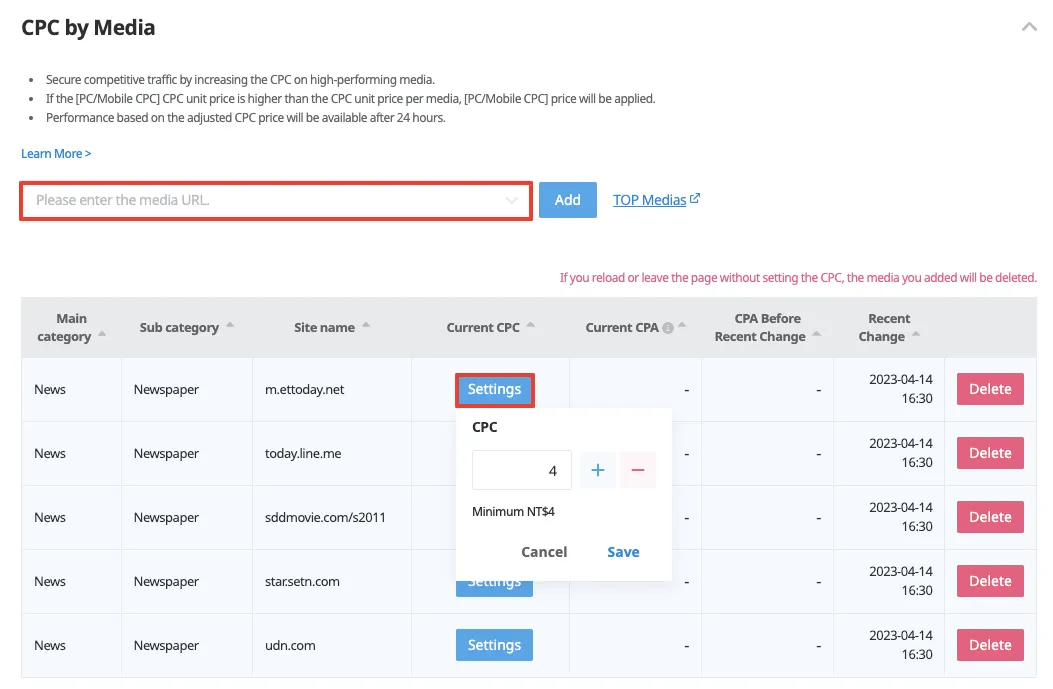Save the CPC value in popup
Image resolution: width=1053 pixels, height=689 pixels.
click(623, 552)
